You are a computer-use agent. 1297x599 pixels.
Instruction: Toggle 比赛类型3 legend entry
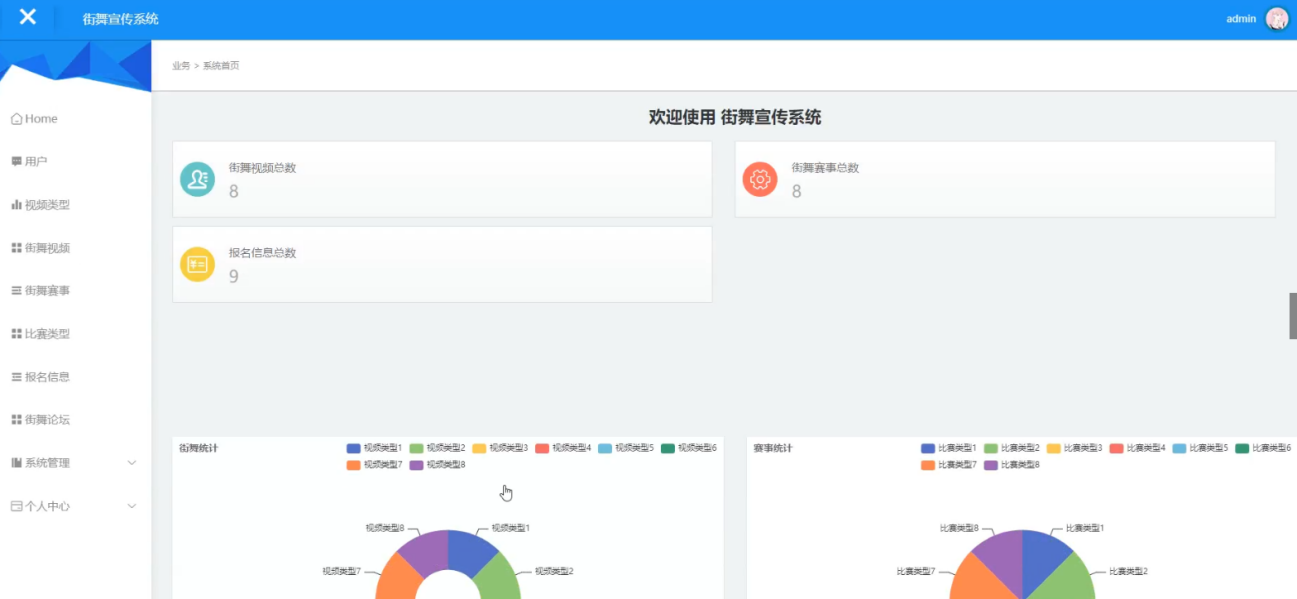(x=1075, y=448)
